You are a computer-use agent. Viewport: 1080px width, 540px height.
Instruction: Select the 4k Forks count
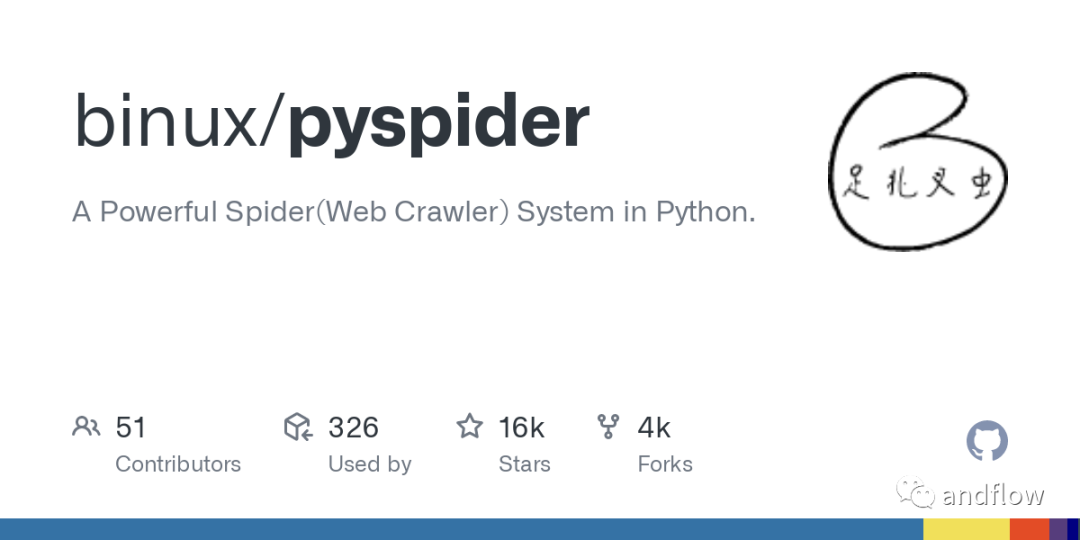coord(654,428)
